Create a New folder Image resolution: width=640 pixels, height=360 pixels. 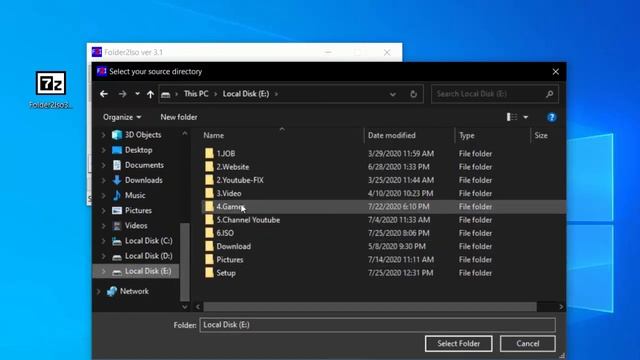pos(179,117)
